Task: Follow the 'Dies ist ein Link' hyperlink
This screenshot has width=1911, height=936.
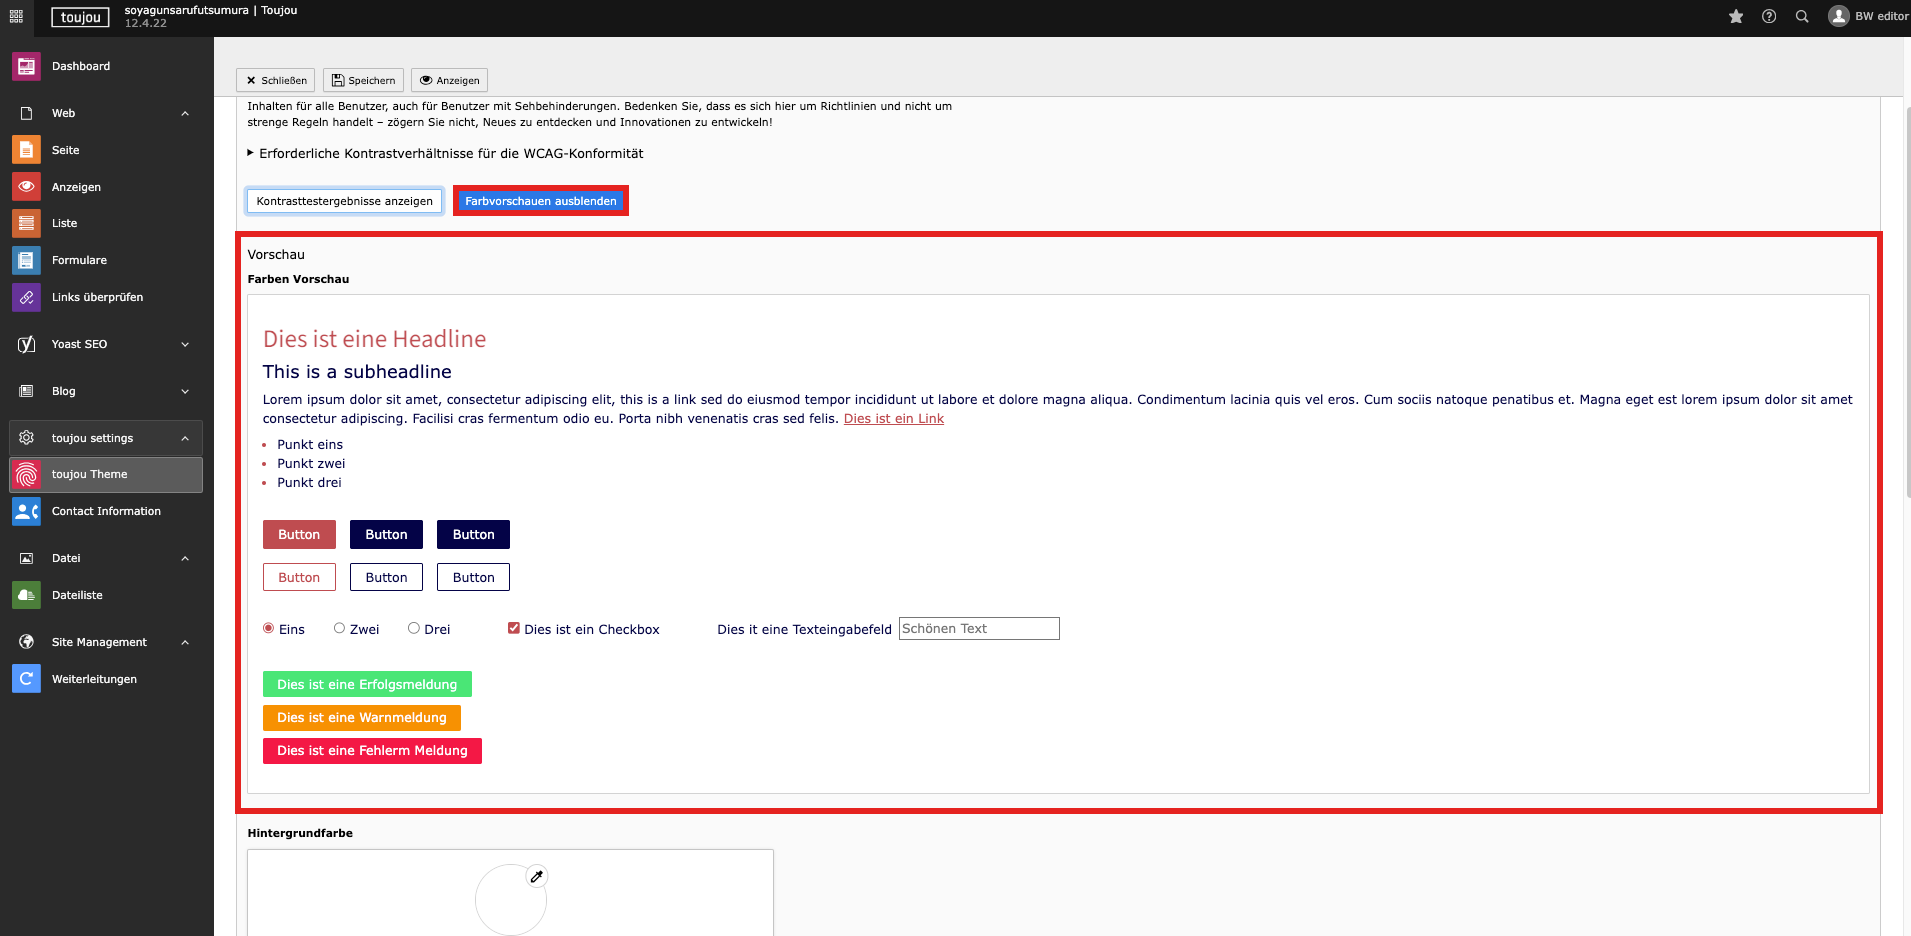Action: coord(893,419)
